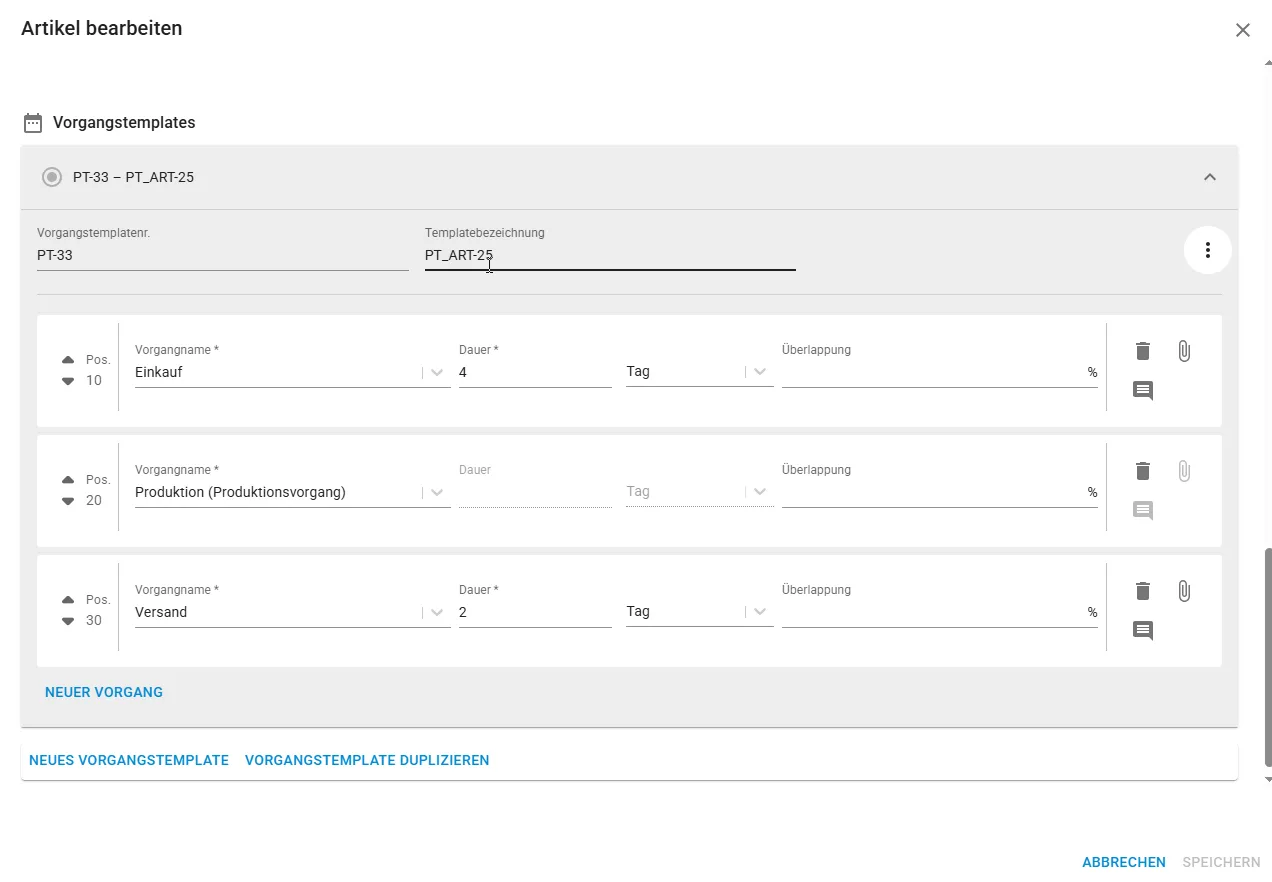Screen dimensions: 1272x882
Task: Click the Dauer field for Versand
Action: tap(535, 612)
